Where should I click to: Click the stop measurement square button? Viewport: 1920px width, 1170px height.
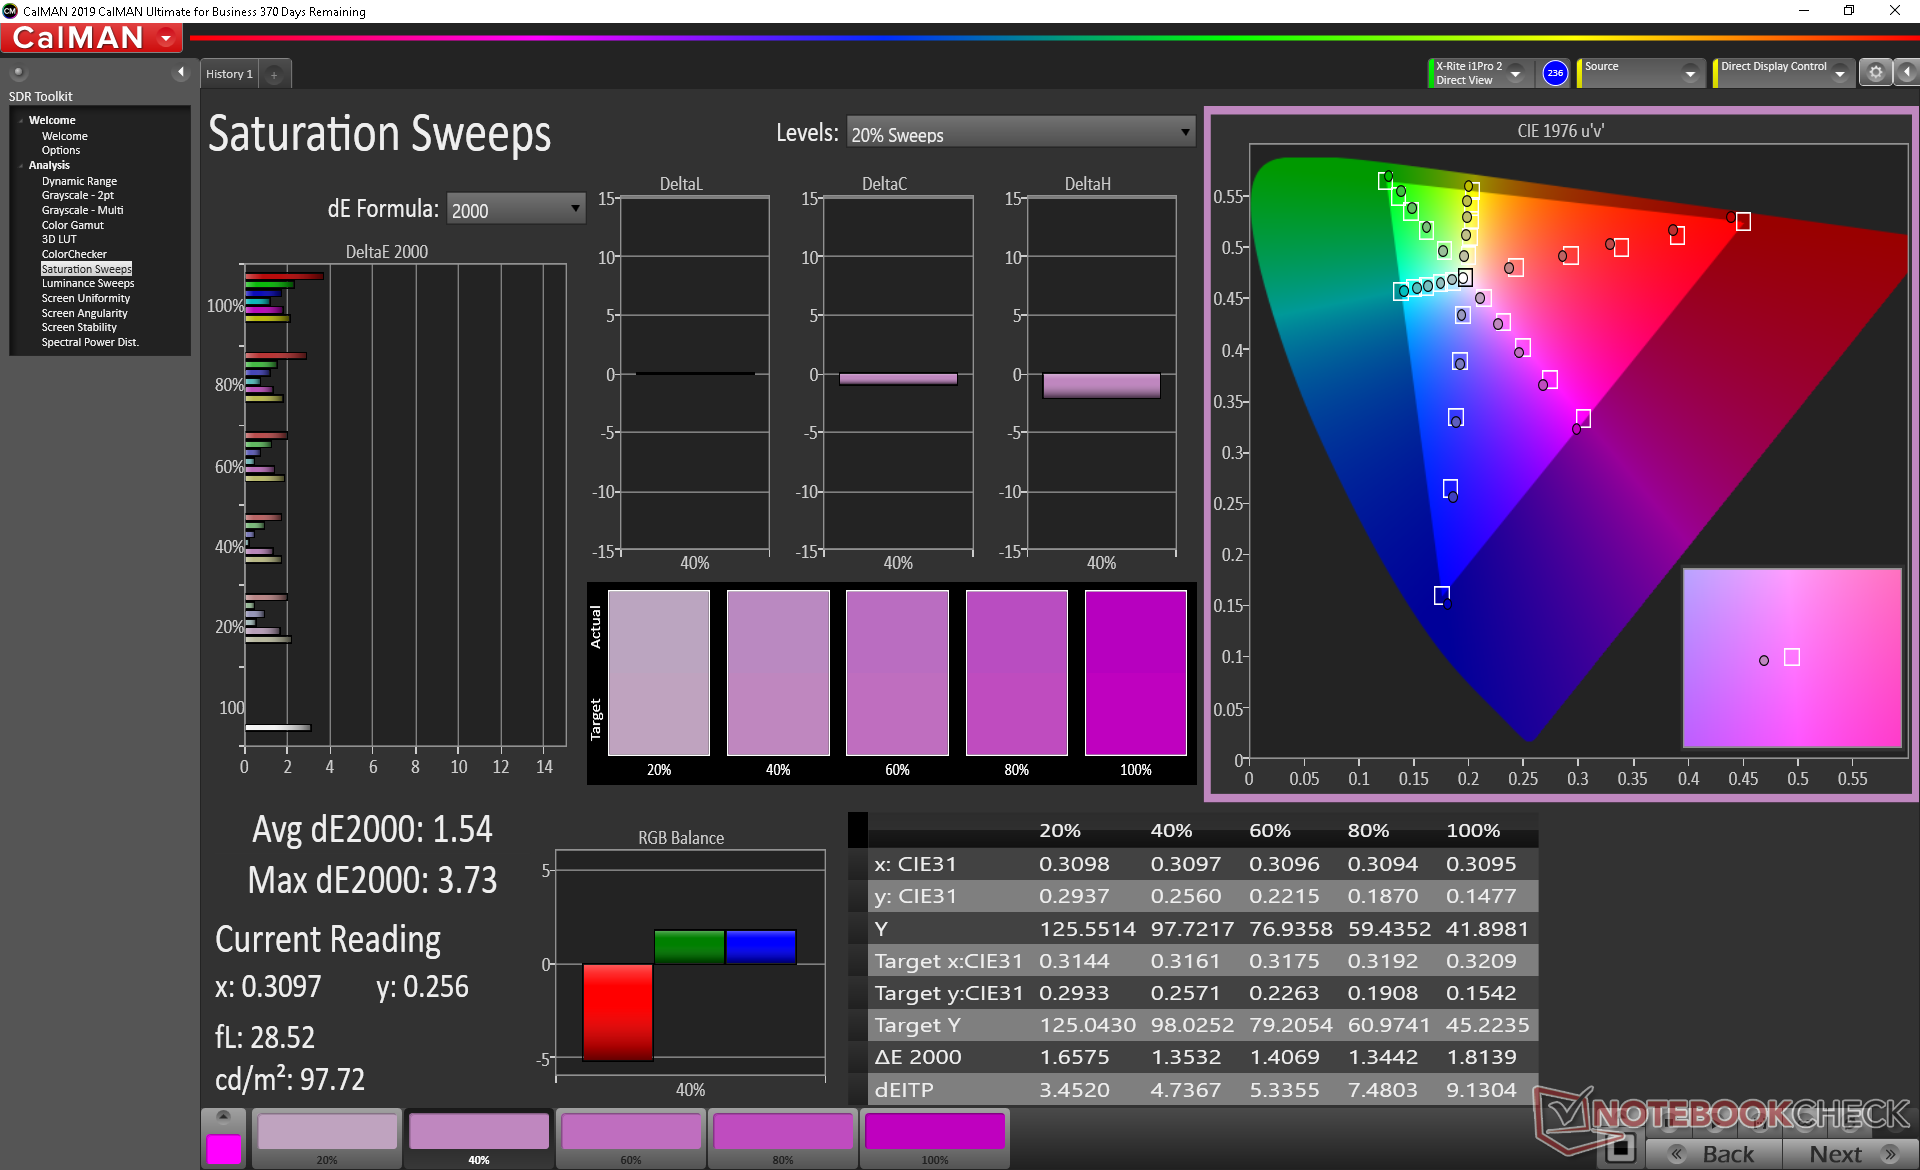click(1621, 1150)
